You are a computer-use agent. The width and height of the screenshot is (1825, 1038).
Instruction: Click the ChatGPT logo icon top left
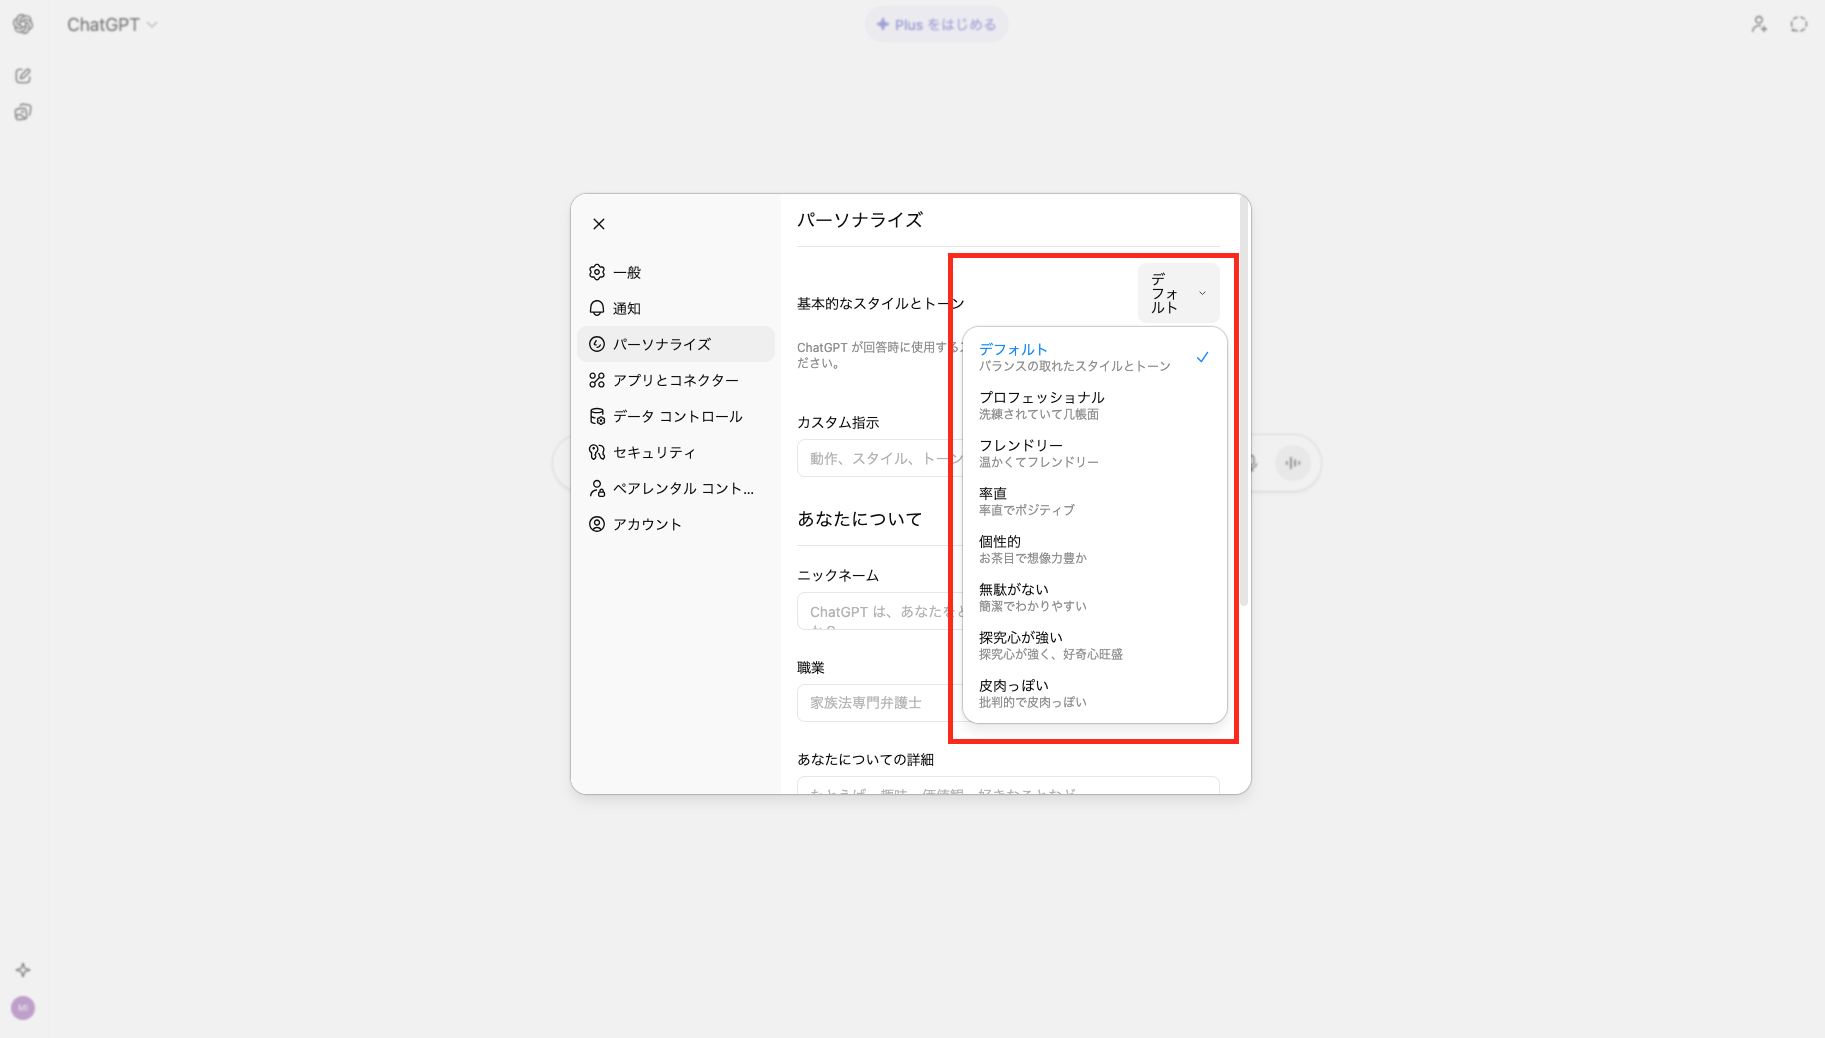(x=23, y=24)
